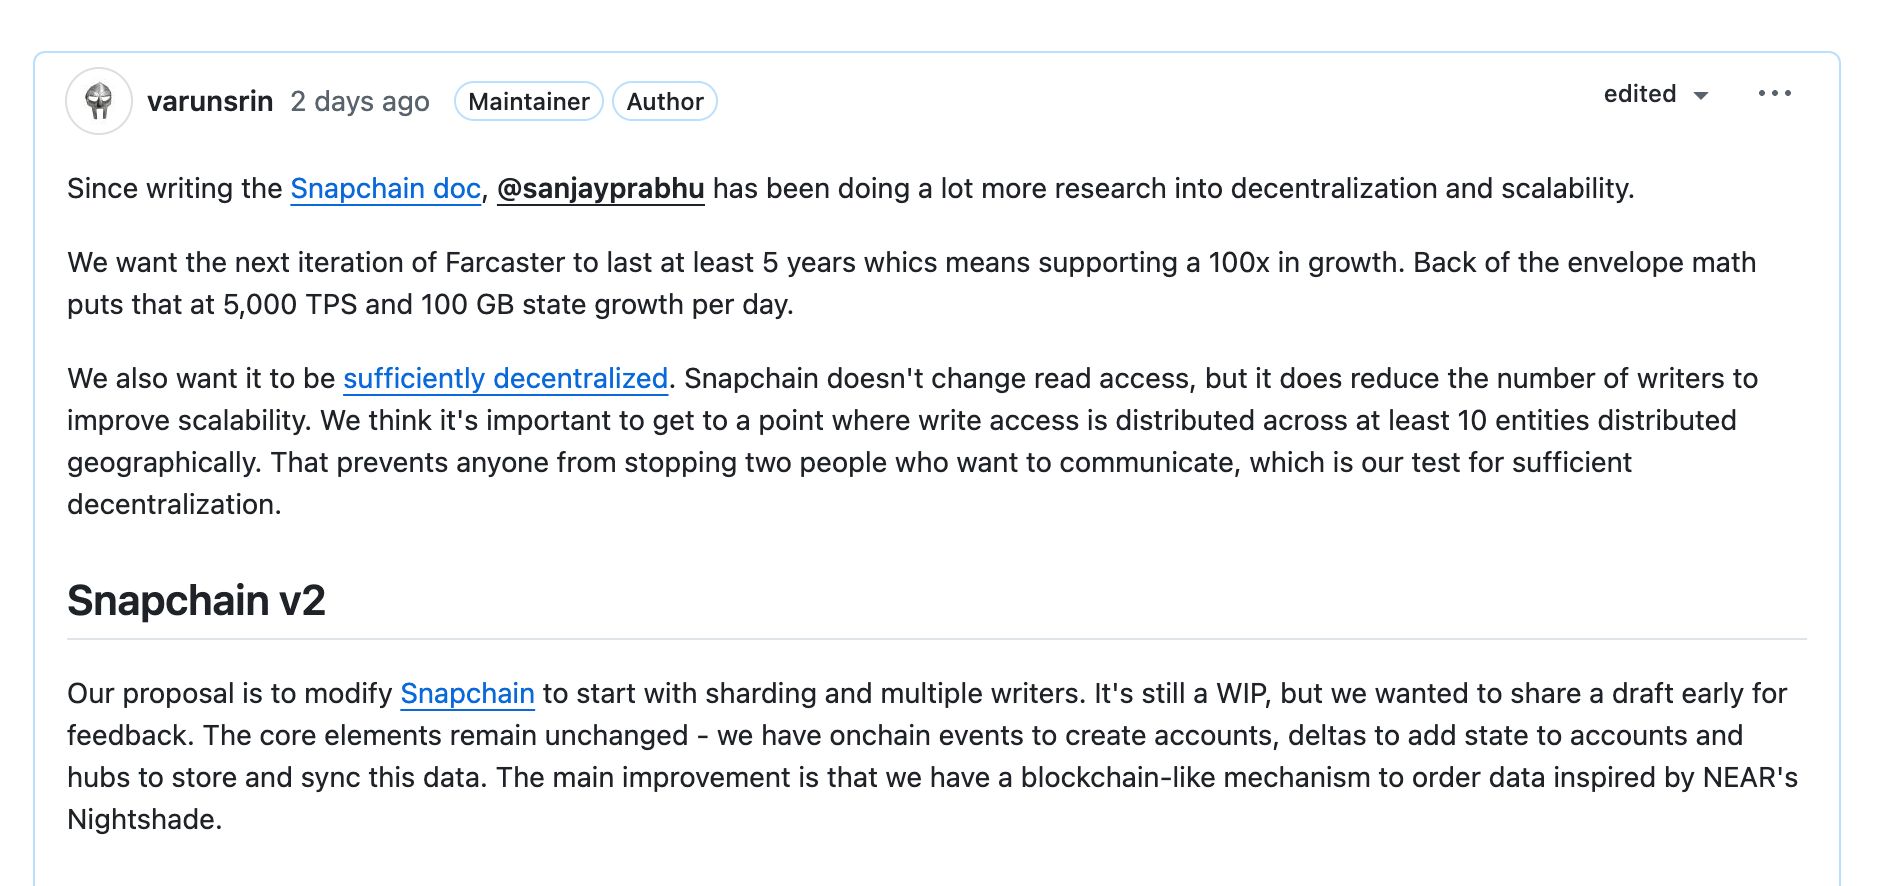The width and height of the screenshot is (1888, 886).
Task: Click the edited dropdown caret icon
Action: (x=1702, y=95)
